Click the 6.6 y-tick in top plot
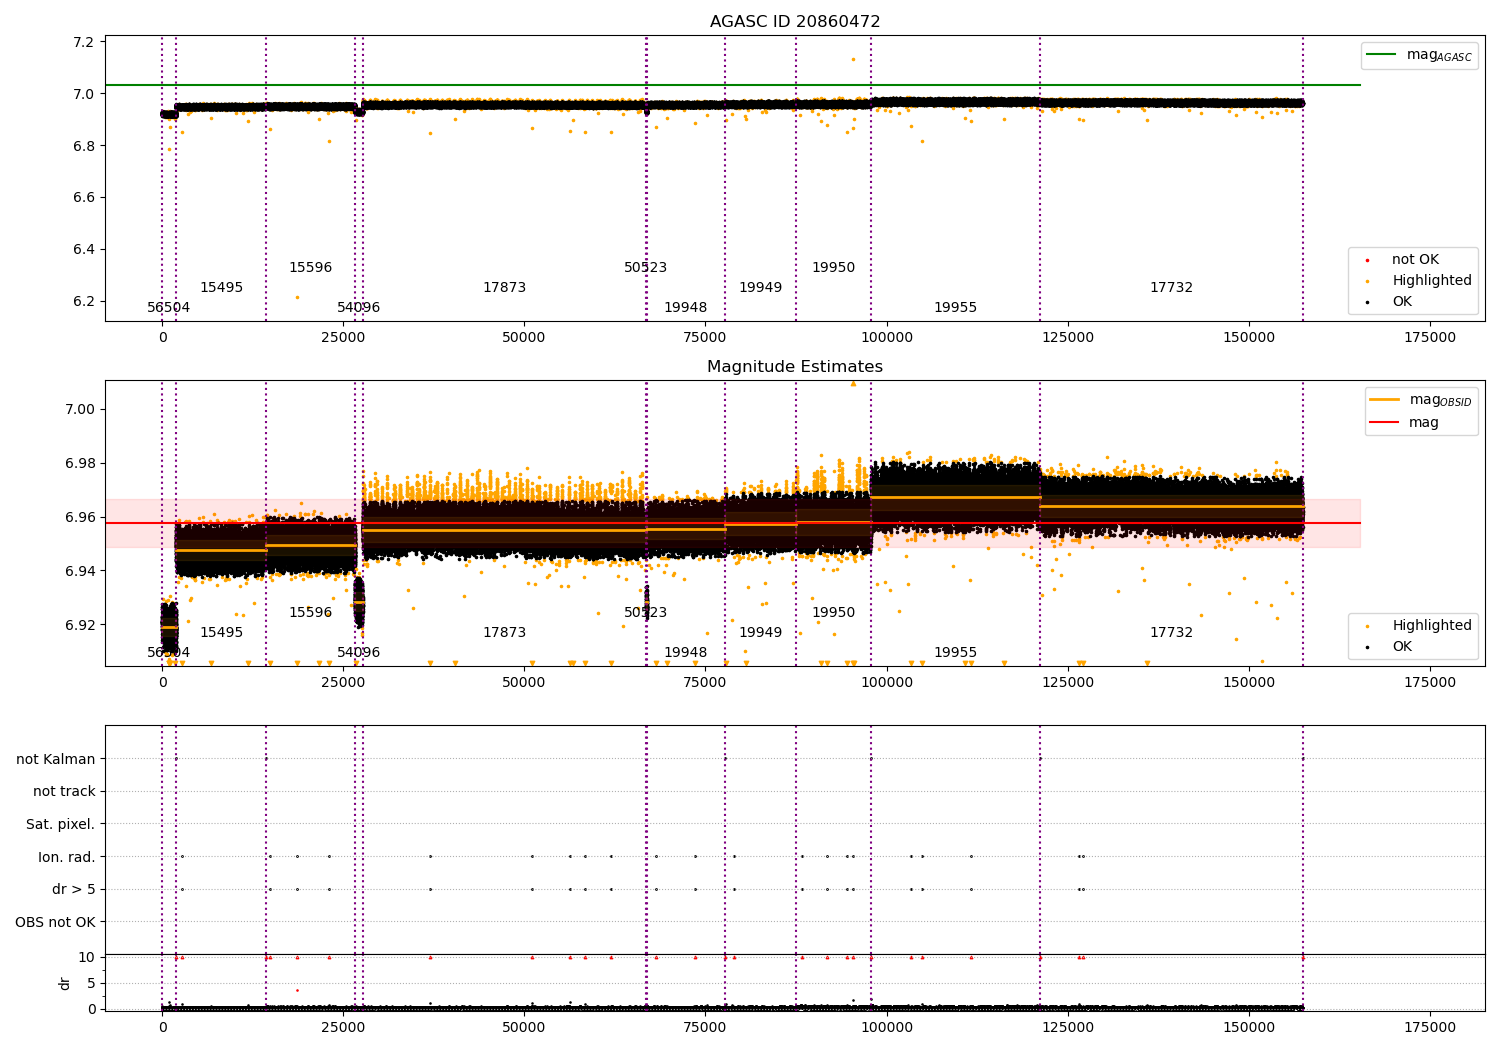The image size is (1500, 1050). point(86,198)
